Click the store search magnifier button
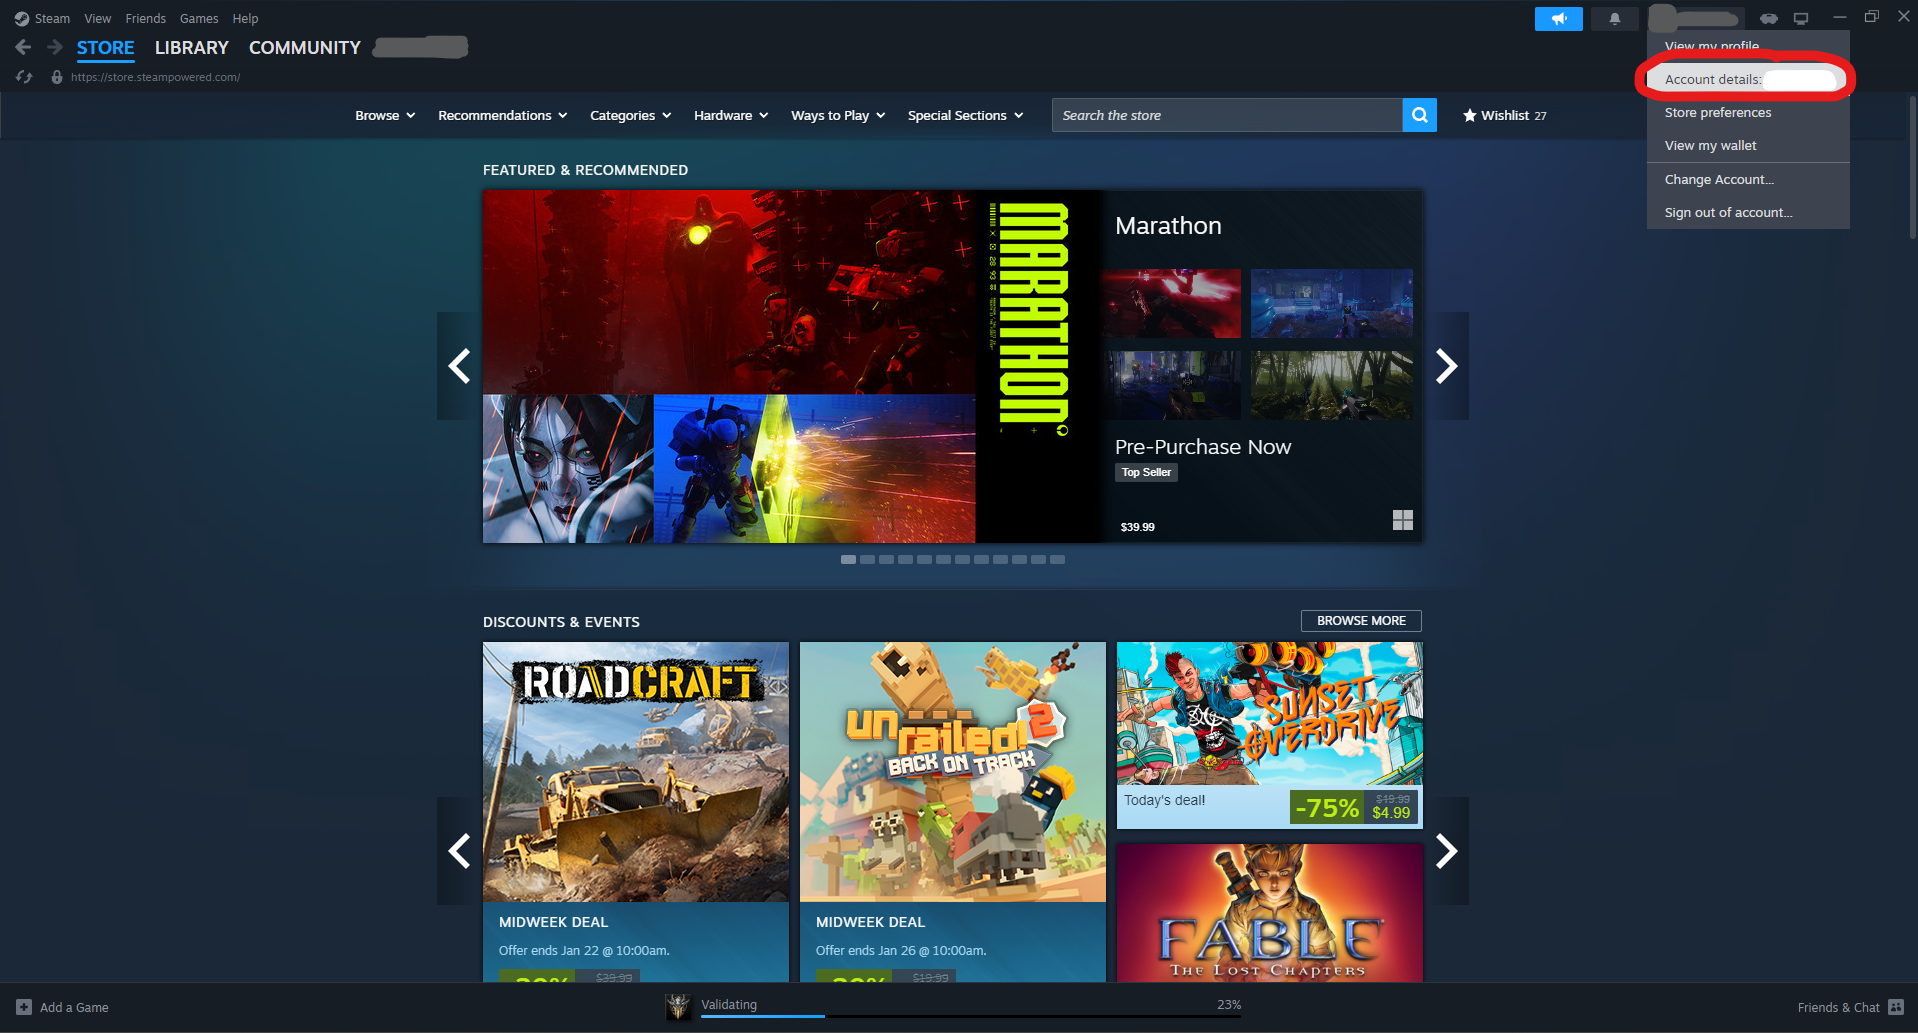Screen dimensions: 1918x1033 [1419, 115]
